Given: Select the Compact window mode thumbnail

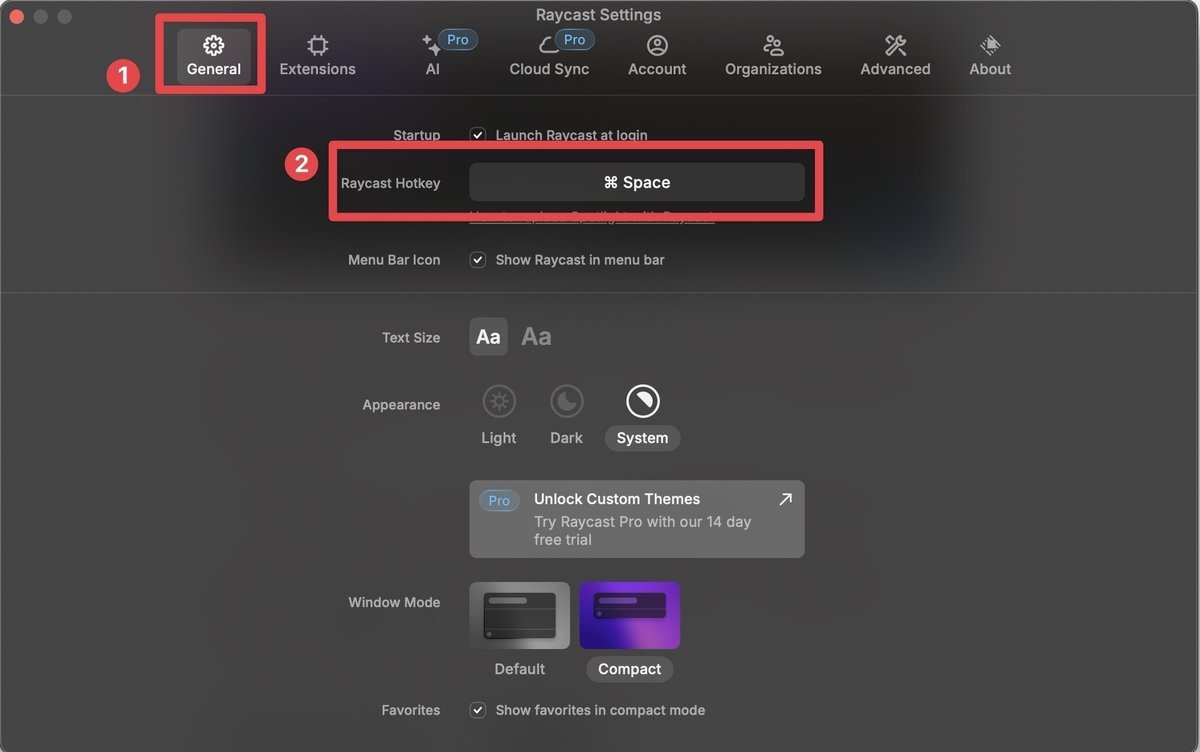Looking at the screenshot, I should [630, 616].
